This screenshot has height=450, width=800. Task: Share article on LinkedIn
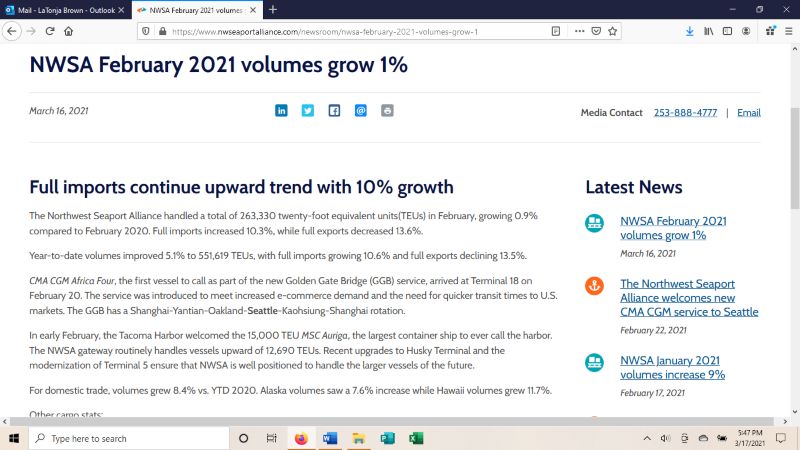(x=281, y=111)
